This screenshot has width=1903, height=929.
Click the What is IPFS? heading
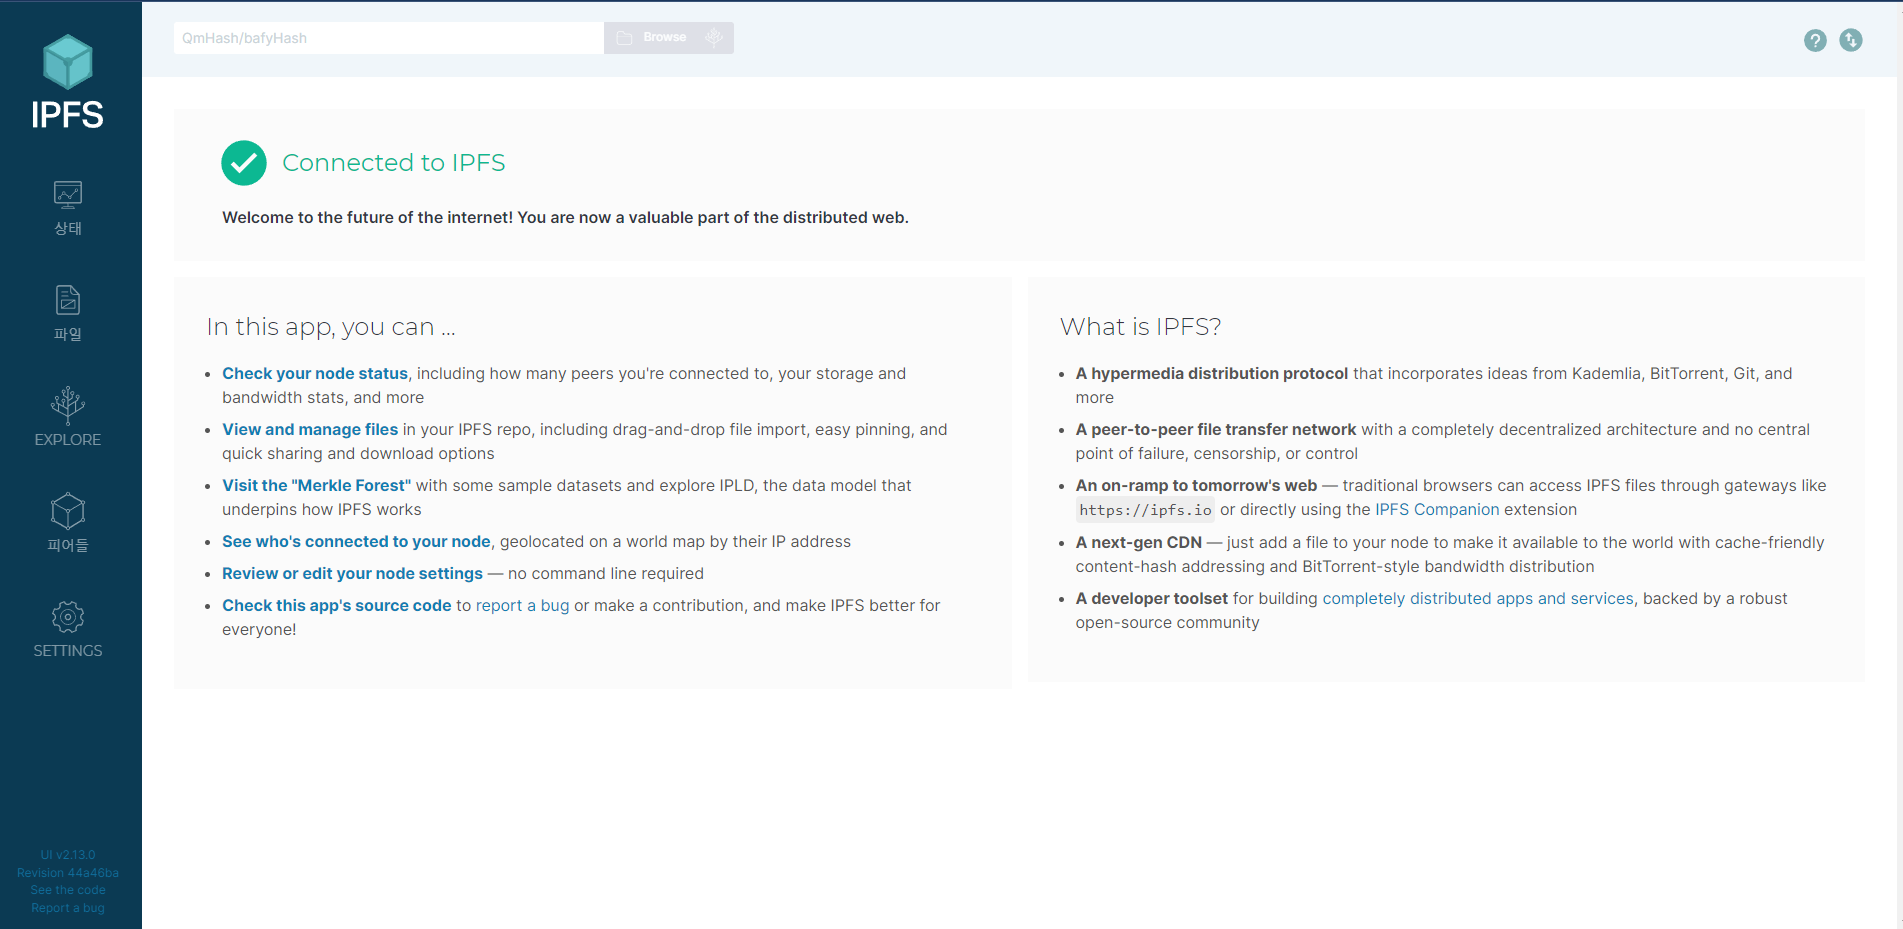(1140, 327)
